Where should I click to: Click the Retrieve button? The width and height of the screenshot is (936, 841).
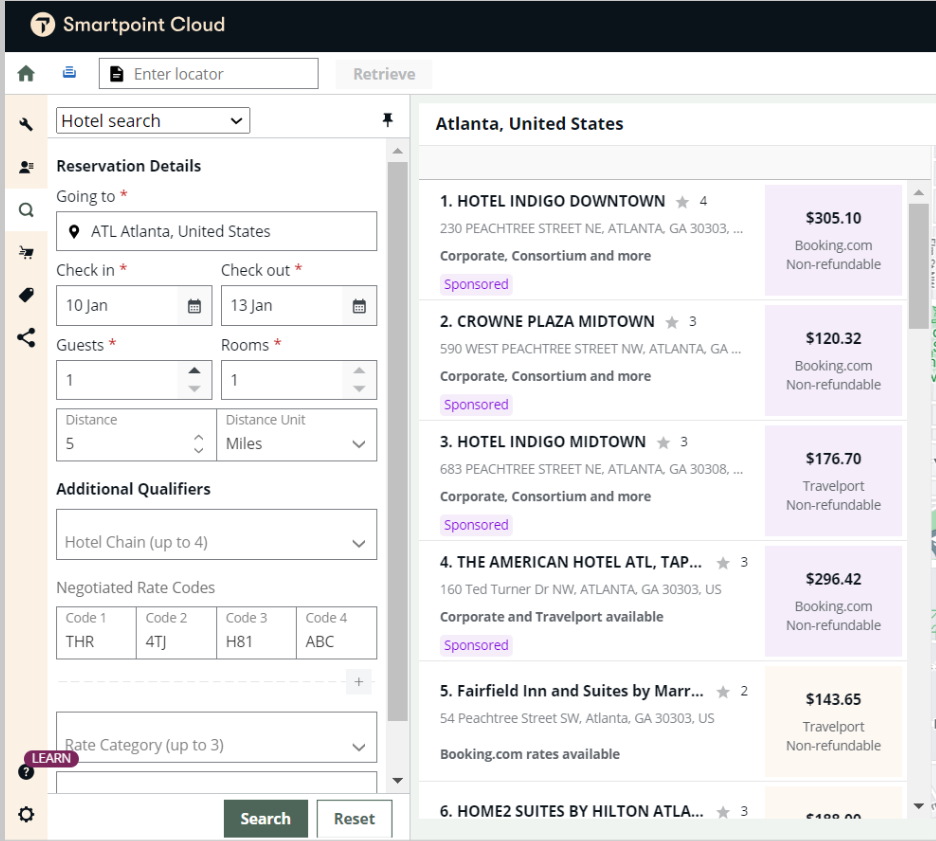[x=384, y=74]
